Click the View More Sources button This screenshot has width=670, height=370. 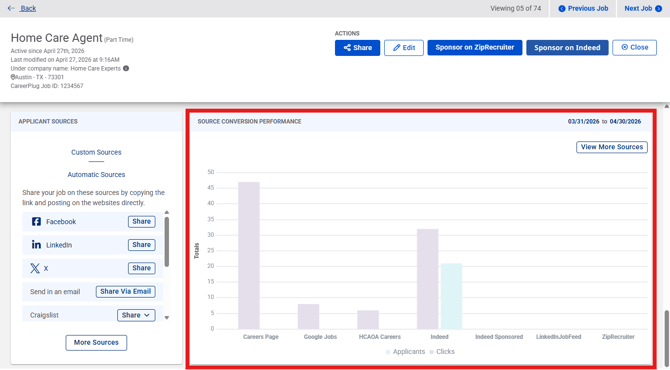click(612, 147)
